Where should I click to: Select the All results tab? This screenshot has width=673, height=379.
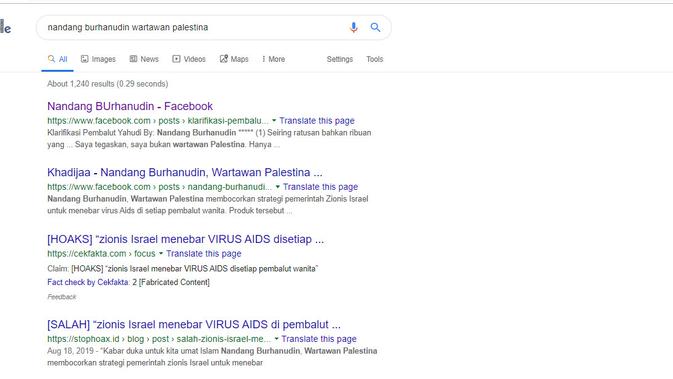58,59
